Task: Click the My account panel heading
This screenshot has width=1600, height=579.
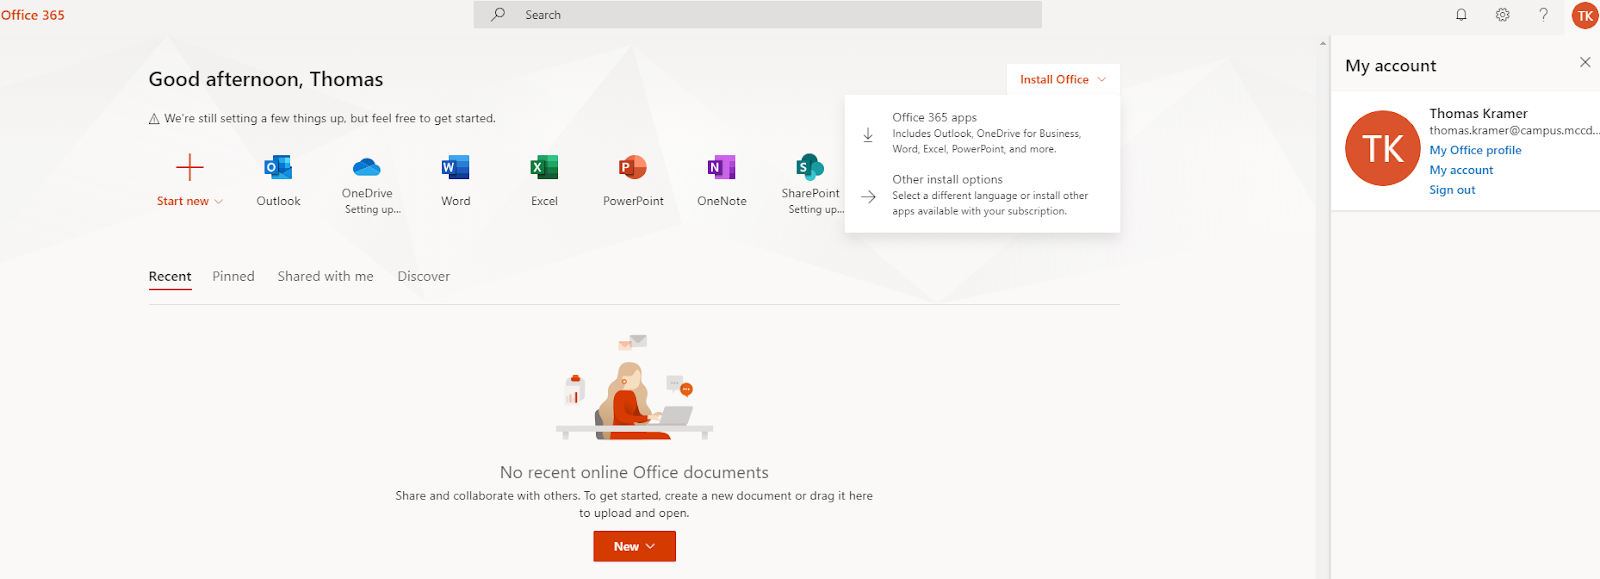Action: tap(1390, 66)
